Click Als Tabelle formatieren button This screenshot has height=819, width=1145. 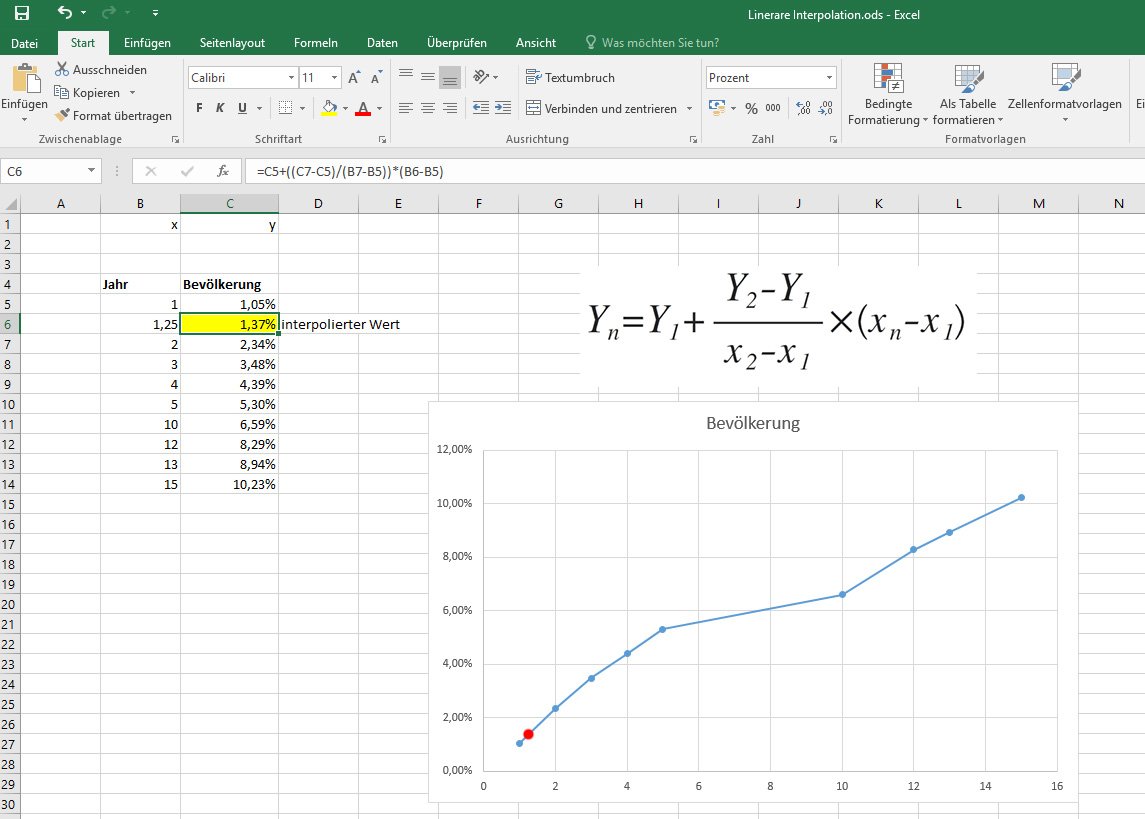point(967,95)
